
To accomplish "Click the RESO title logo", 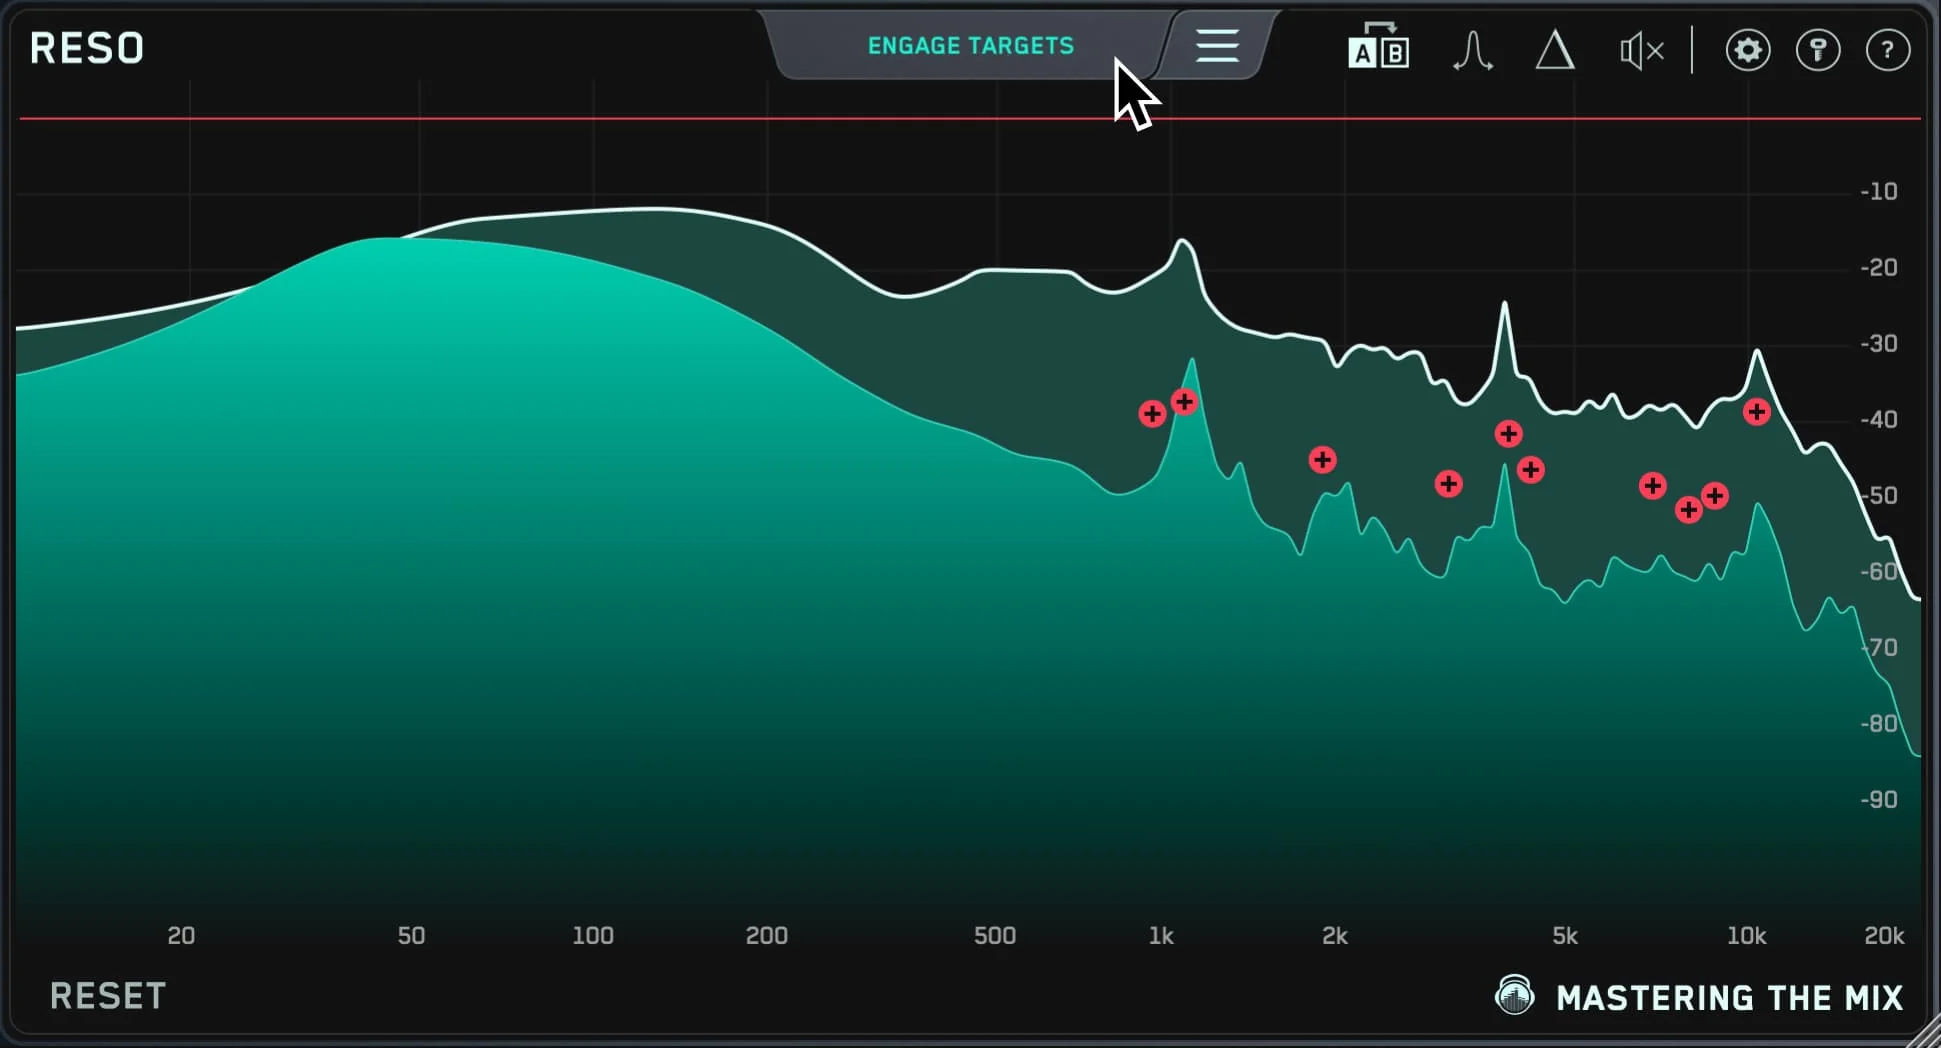I will [87, 48].
